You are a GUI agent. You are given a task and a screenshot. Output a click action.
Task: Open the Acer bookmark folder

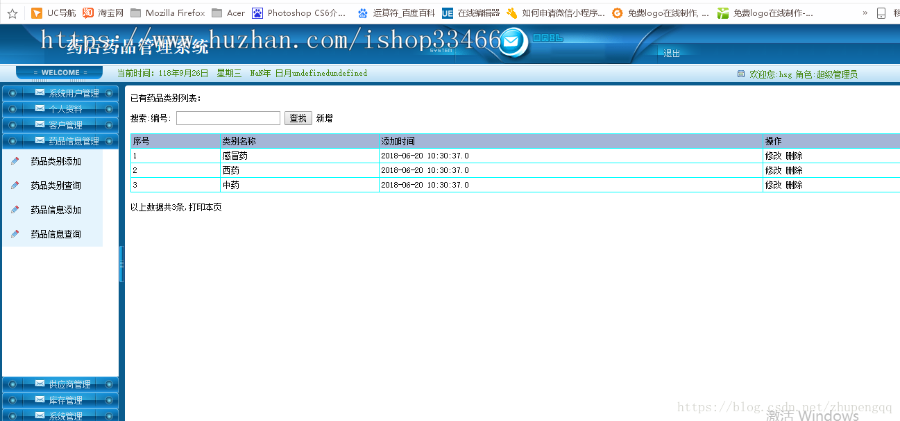pyautogui.click(x=228, y=13)
